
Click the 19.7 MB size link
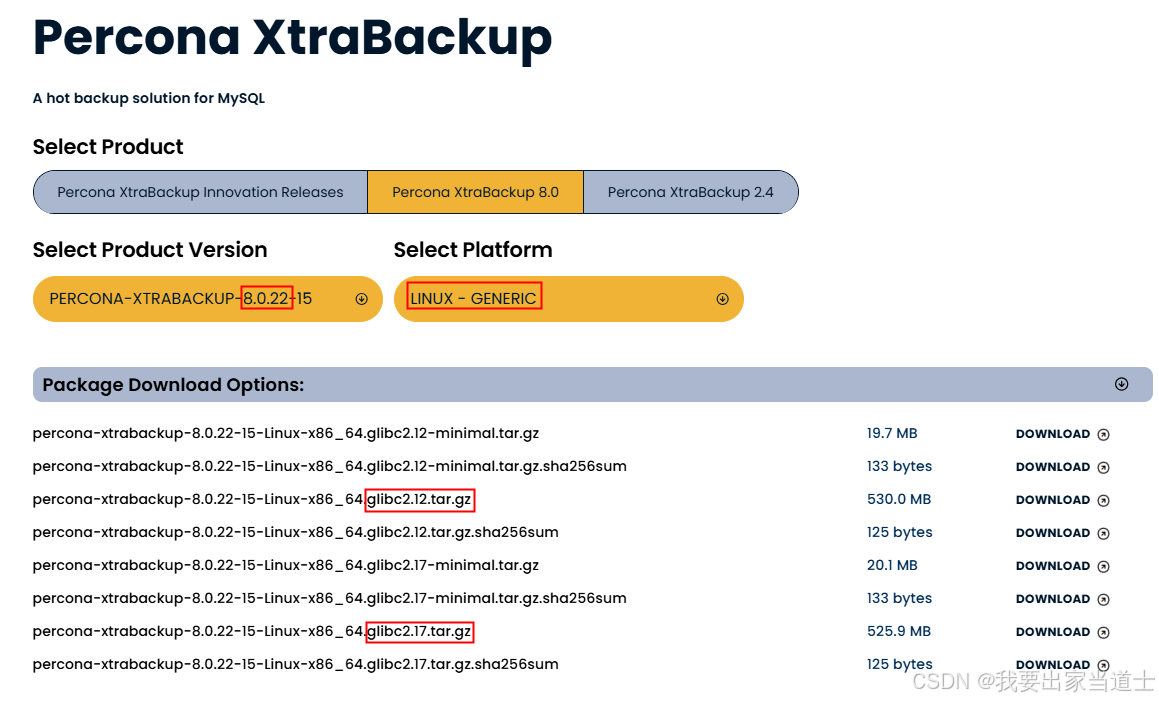pyautogui.click(x=889, y=433)
